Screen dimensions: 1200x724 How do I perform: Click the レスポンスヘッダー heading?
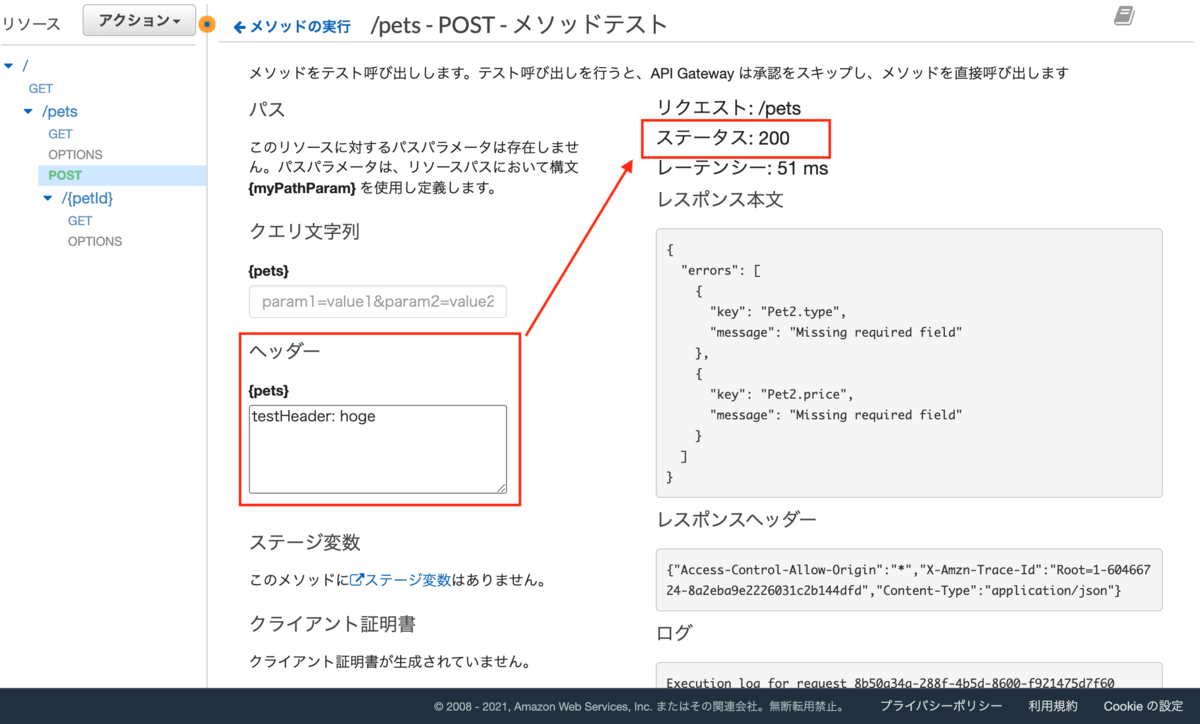(737, 520)
